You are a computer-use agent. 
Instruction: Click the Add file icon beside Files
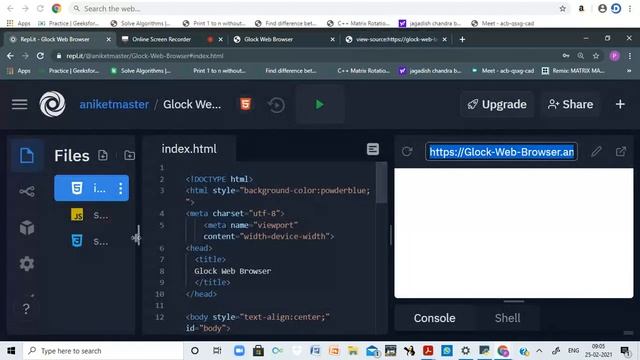tap(103, 155)
